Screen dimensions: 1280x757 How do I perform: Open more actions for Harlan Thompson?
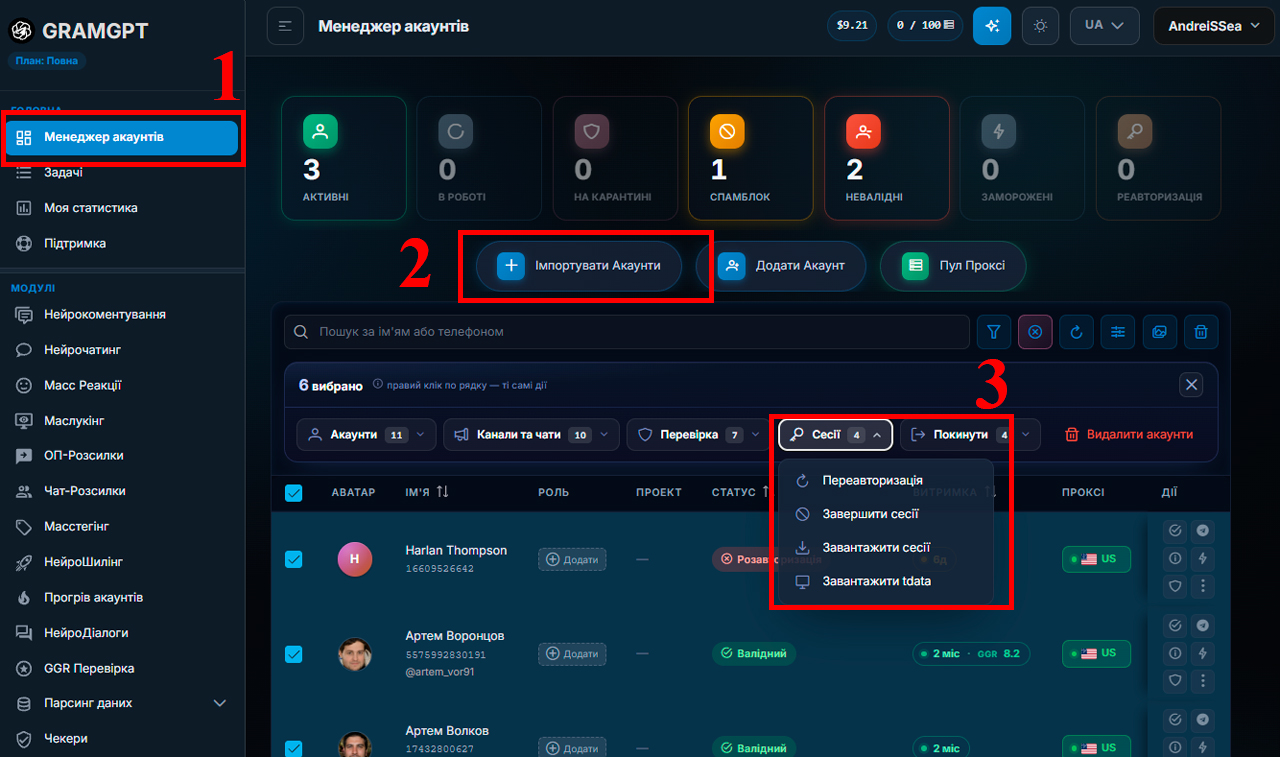click(1203, 586)
